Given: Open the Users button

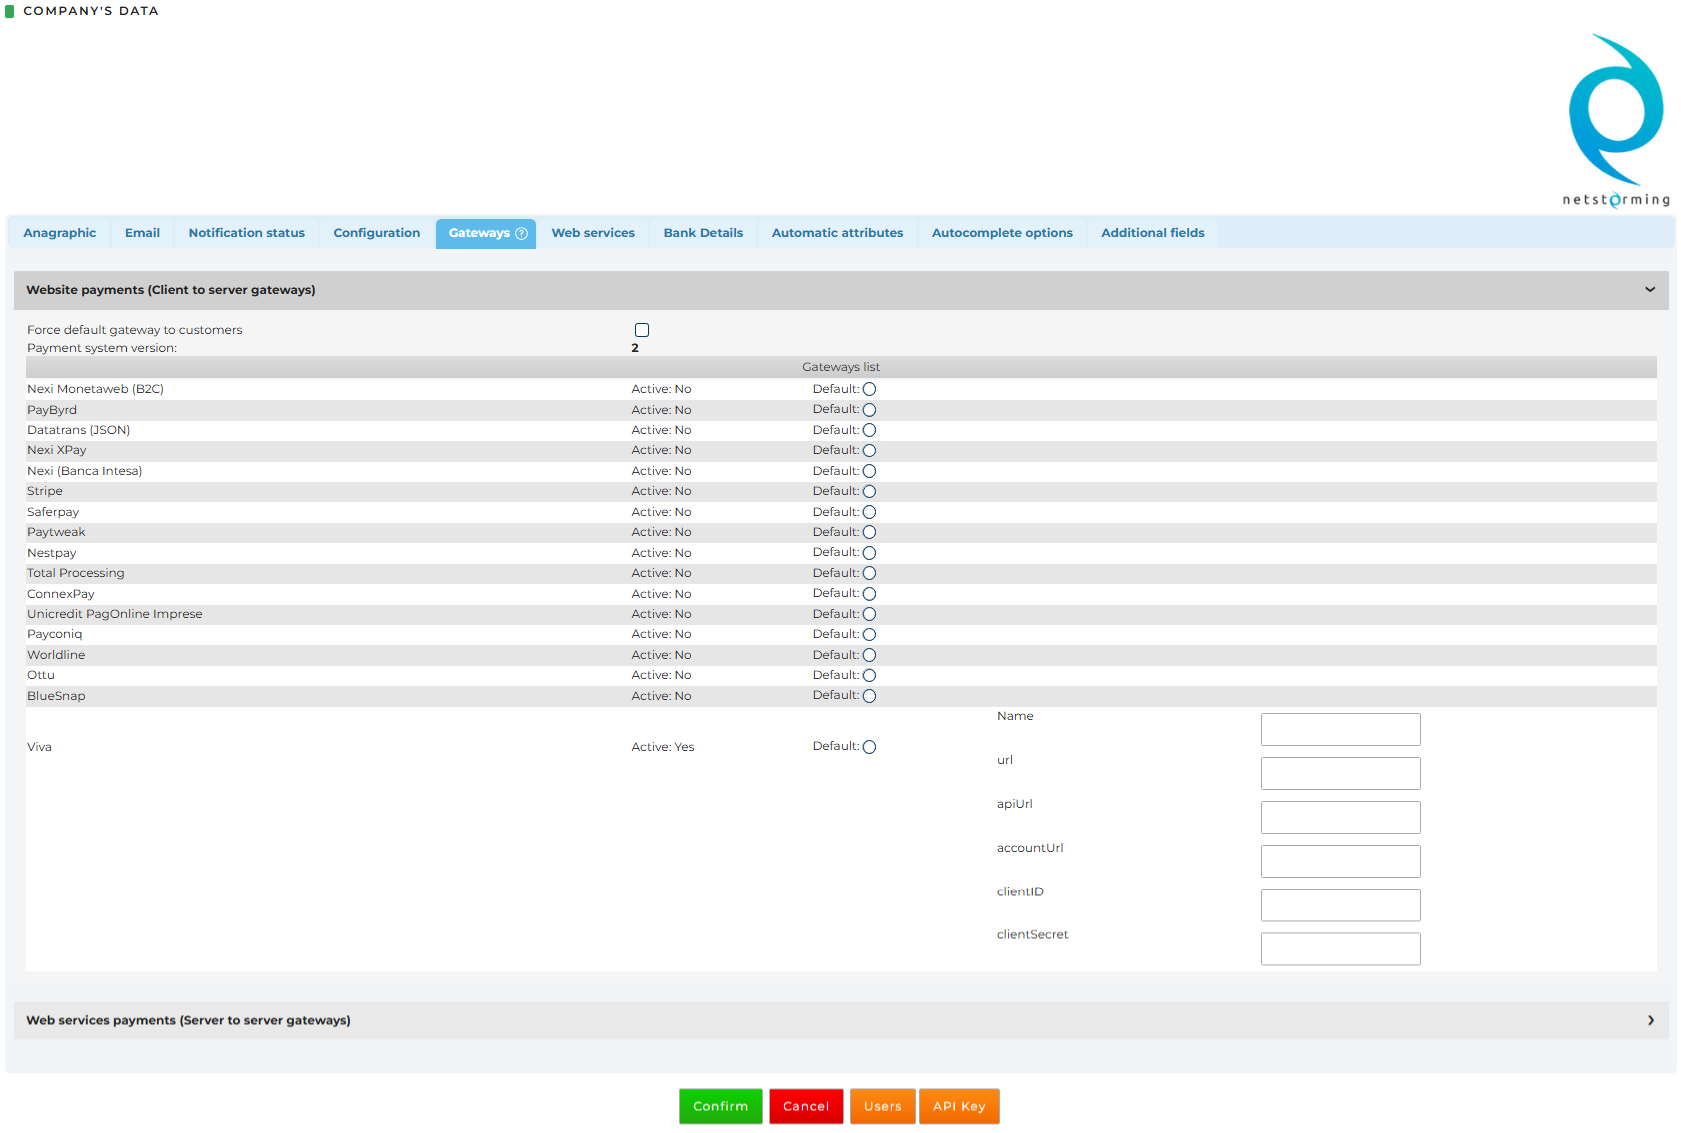Looking at the screenshot, I should click(882, 1106).
